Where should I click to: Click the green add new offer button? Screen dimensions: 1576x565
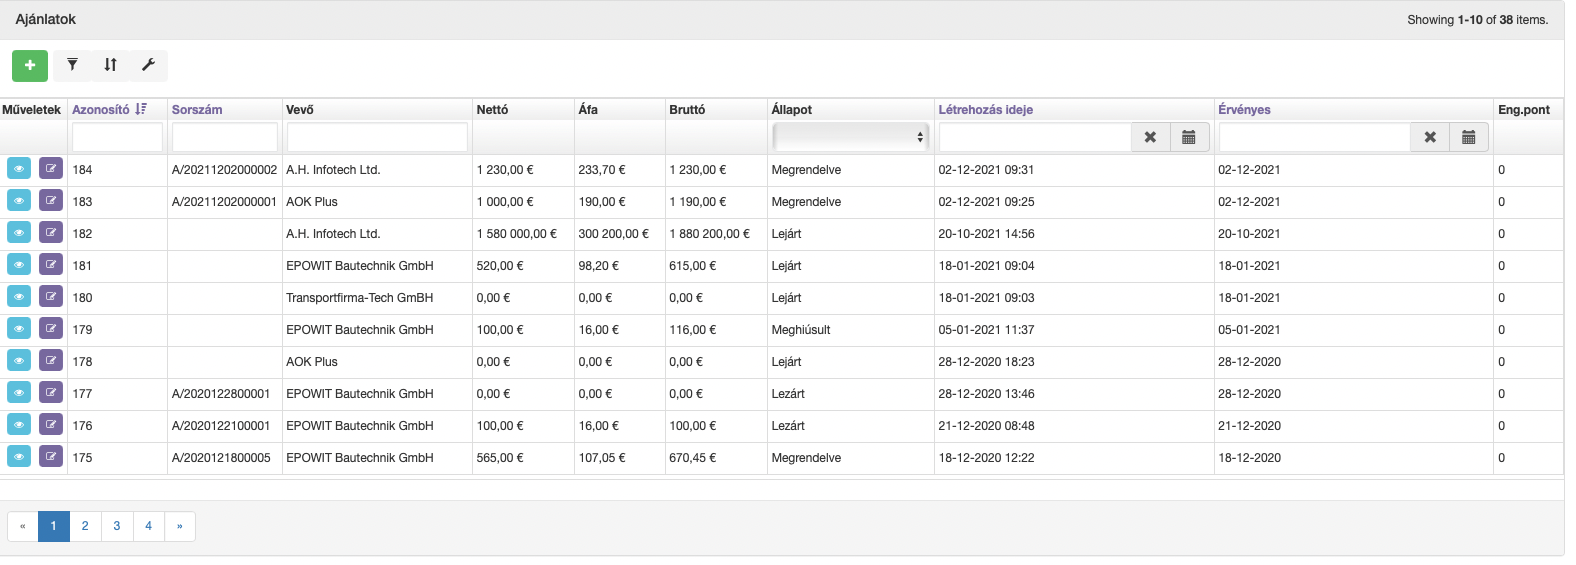(x=30, y=65)
